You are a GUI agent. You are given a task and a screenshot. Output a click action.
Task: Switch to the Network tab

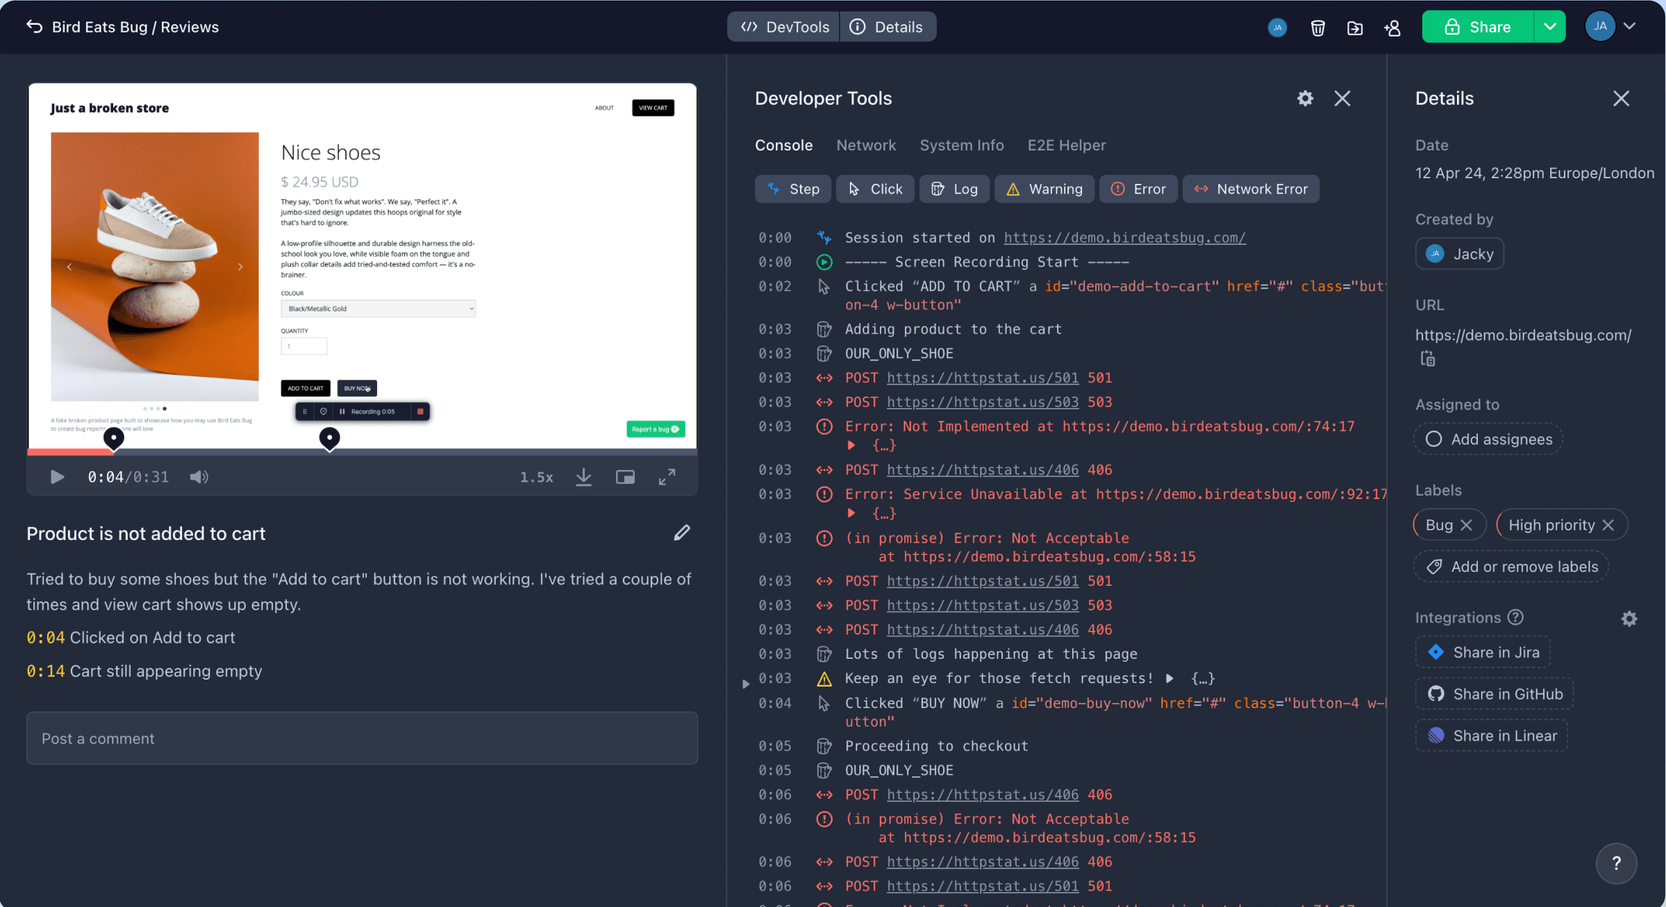click(x=866, y=145)
